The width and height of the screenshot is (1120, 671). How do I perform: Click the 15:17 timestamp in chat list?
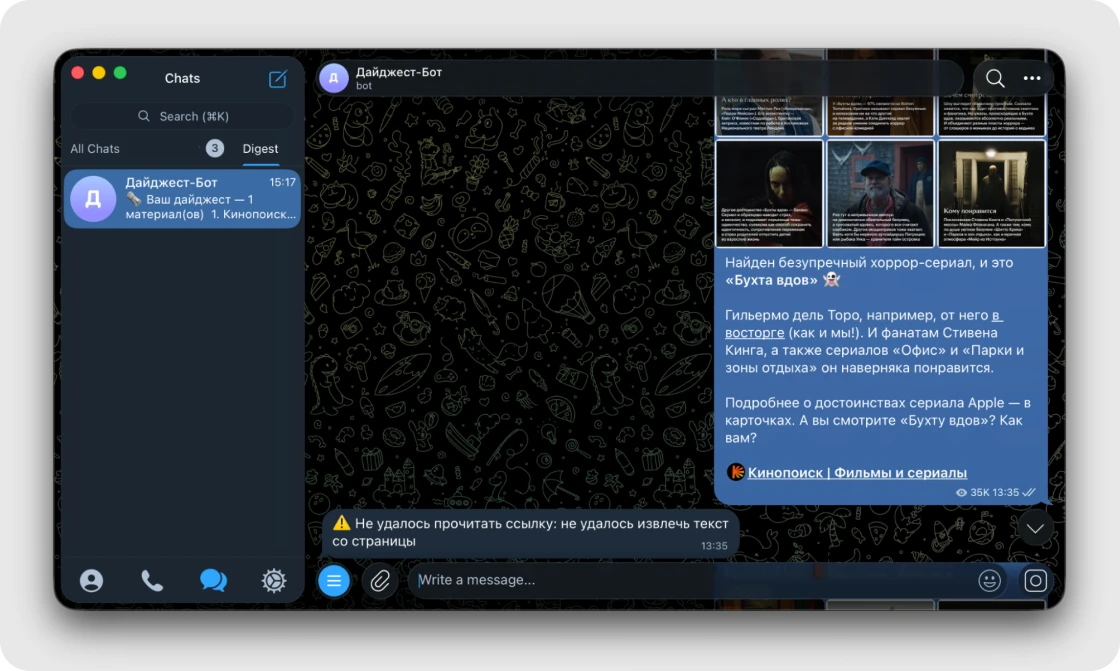pyautogui.click(x=282, y=182)
